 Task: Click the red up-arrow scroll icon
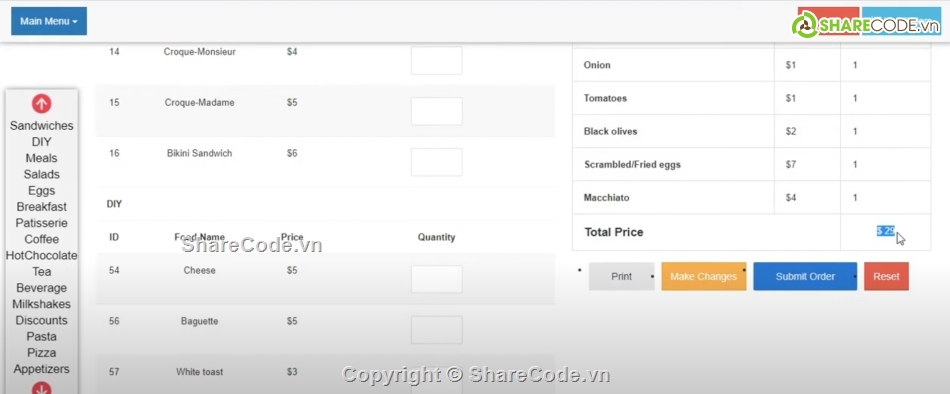click(x=41, y=104)
